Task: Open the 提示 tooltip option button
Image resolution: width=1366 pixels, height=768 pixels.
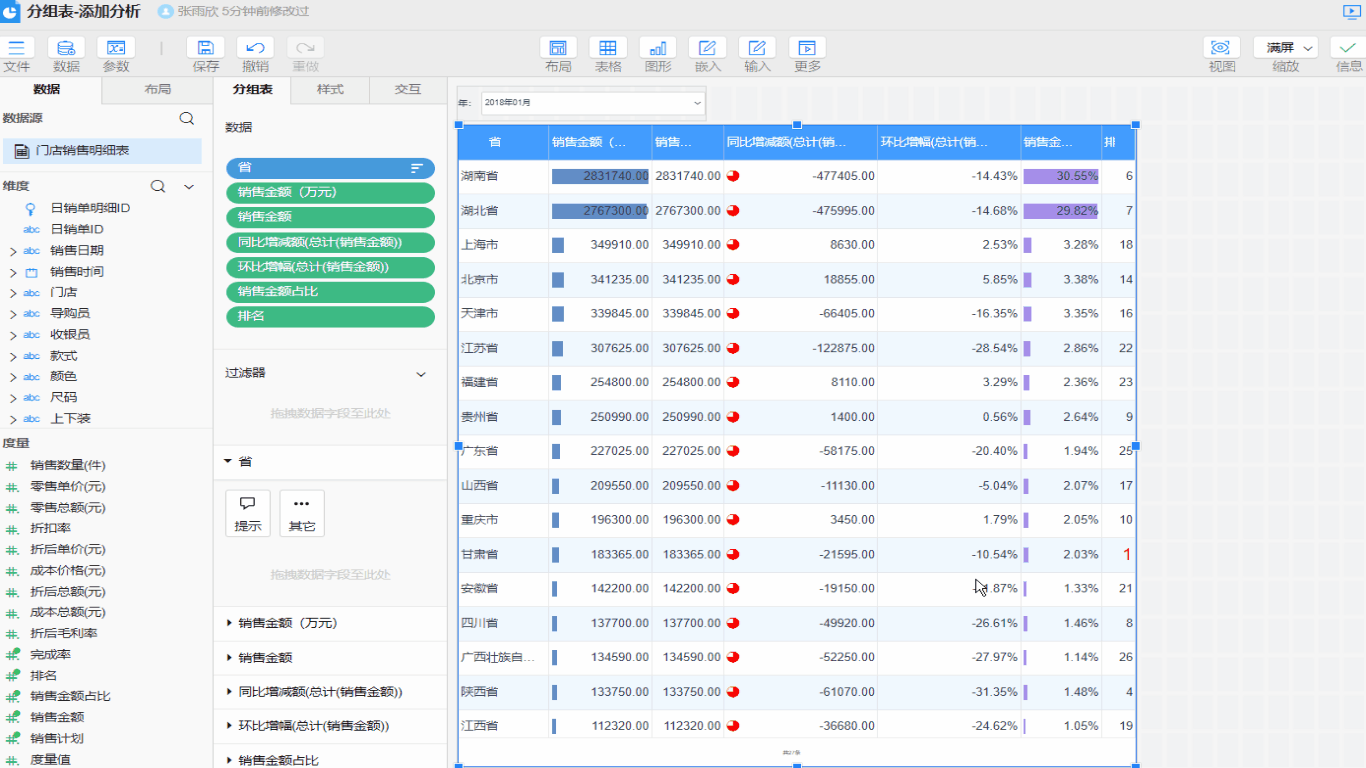Action: (x=248, y=513)
